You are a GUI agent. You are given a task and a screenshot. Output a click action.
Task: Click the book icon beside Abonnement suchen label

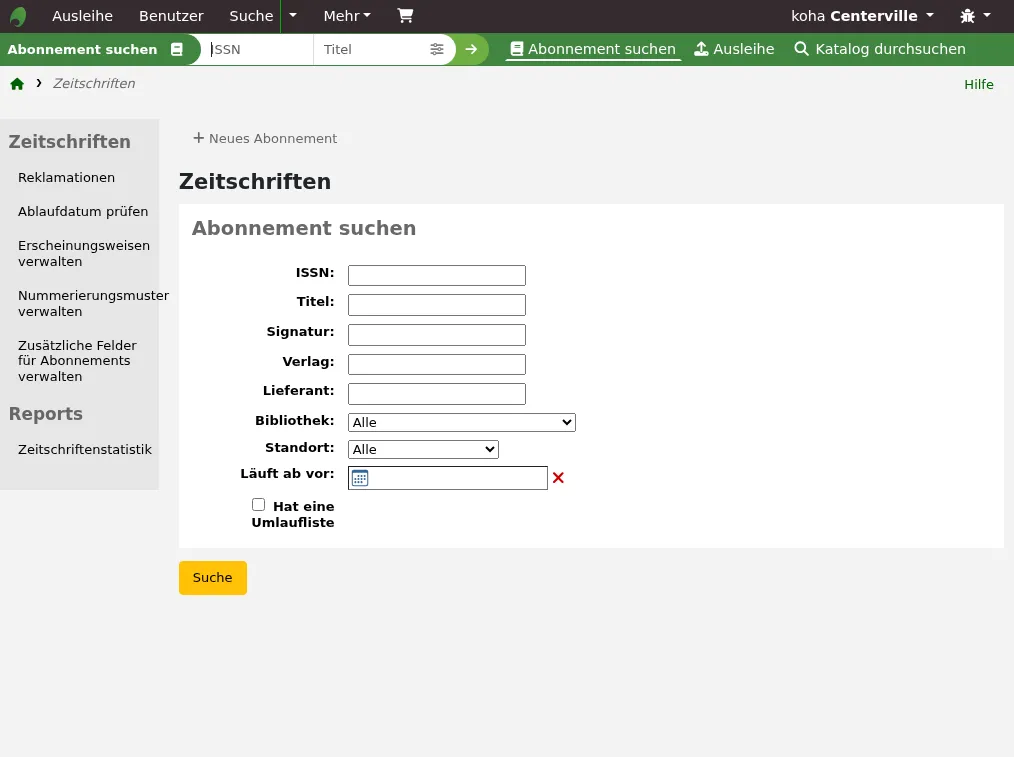177,49
